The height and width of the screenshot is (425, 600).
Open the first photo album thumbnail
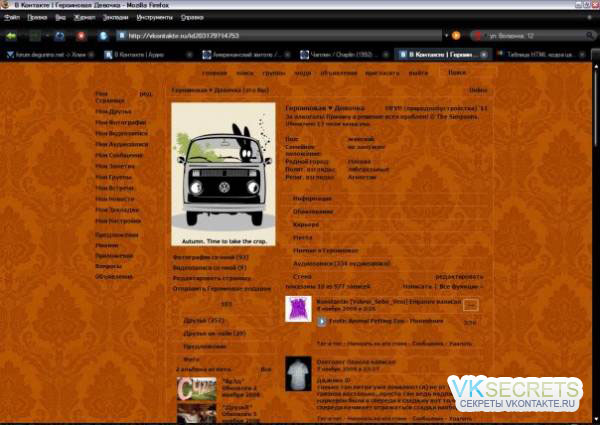coord(197,389)
